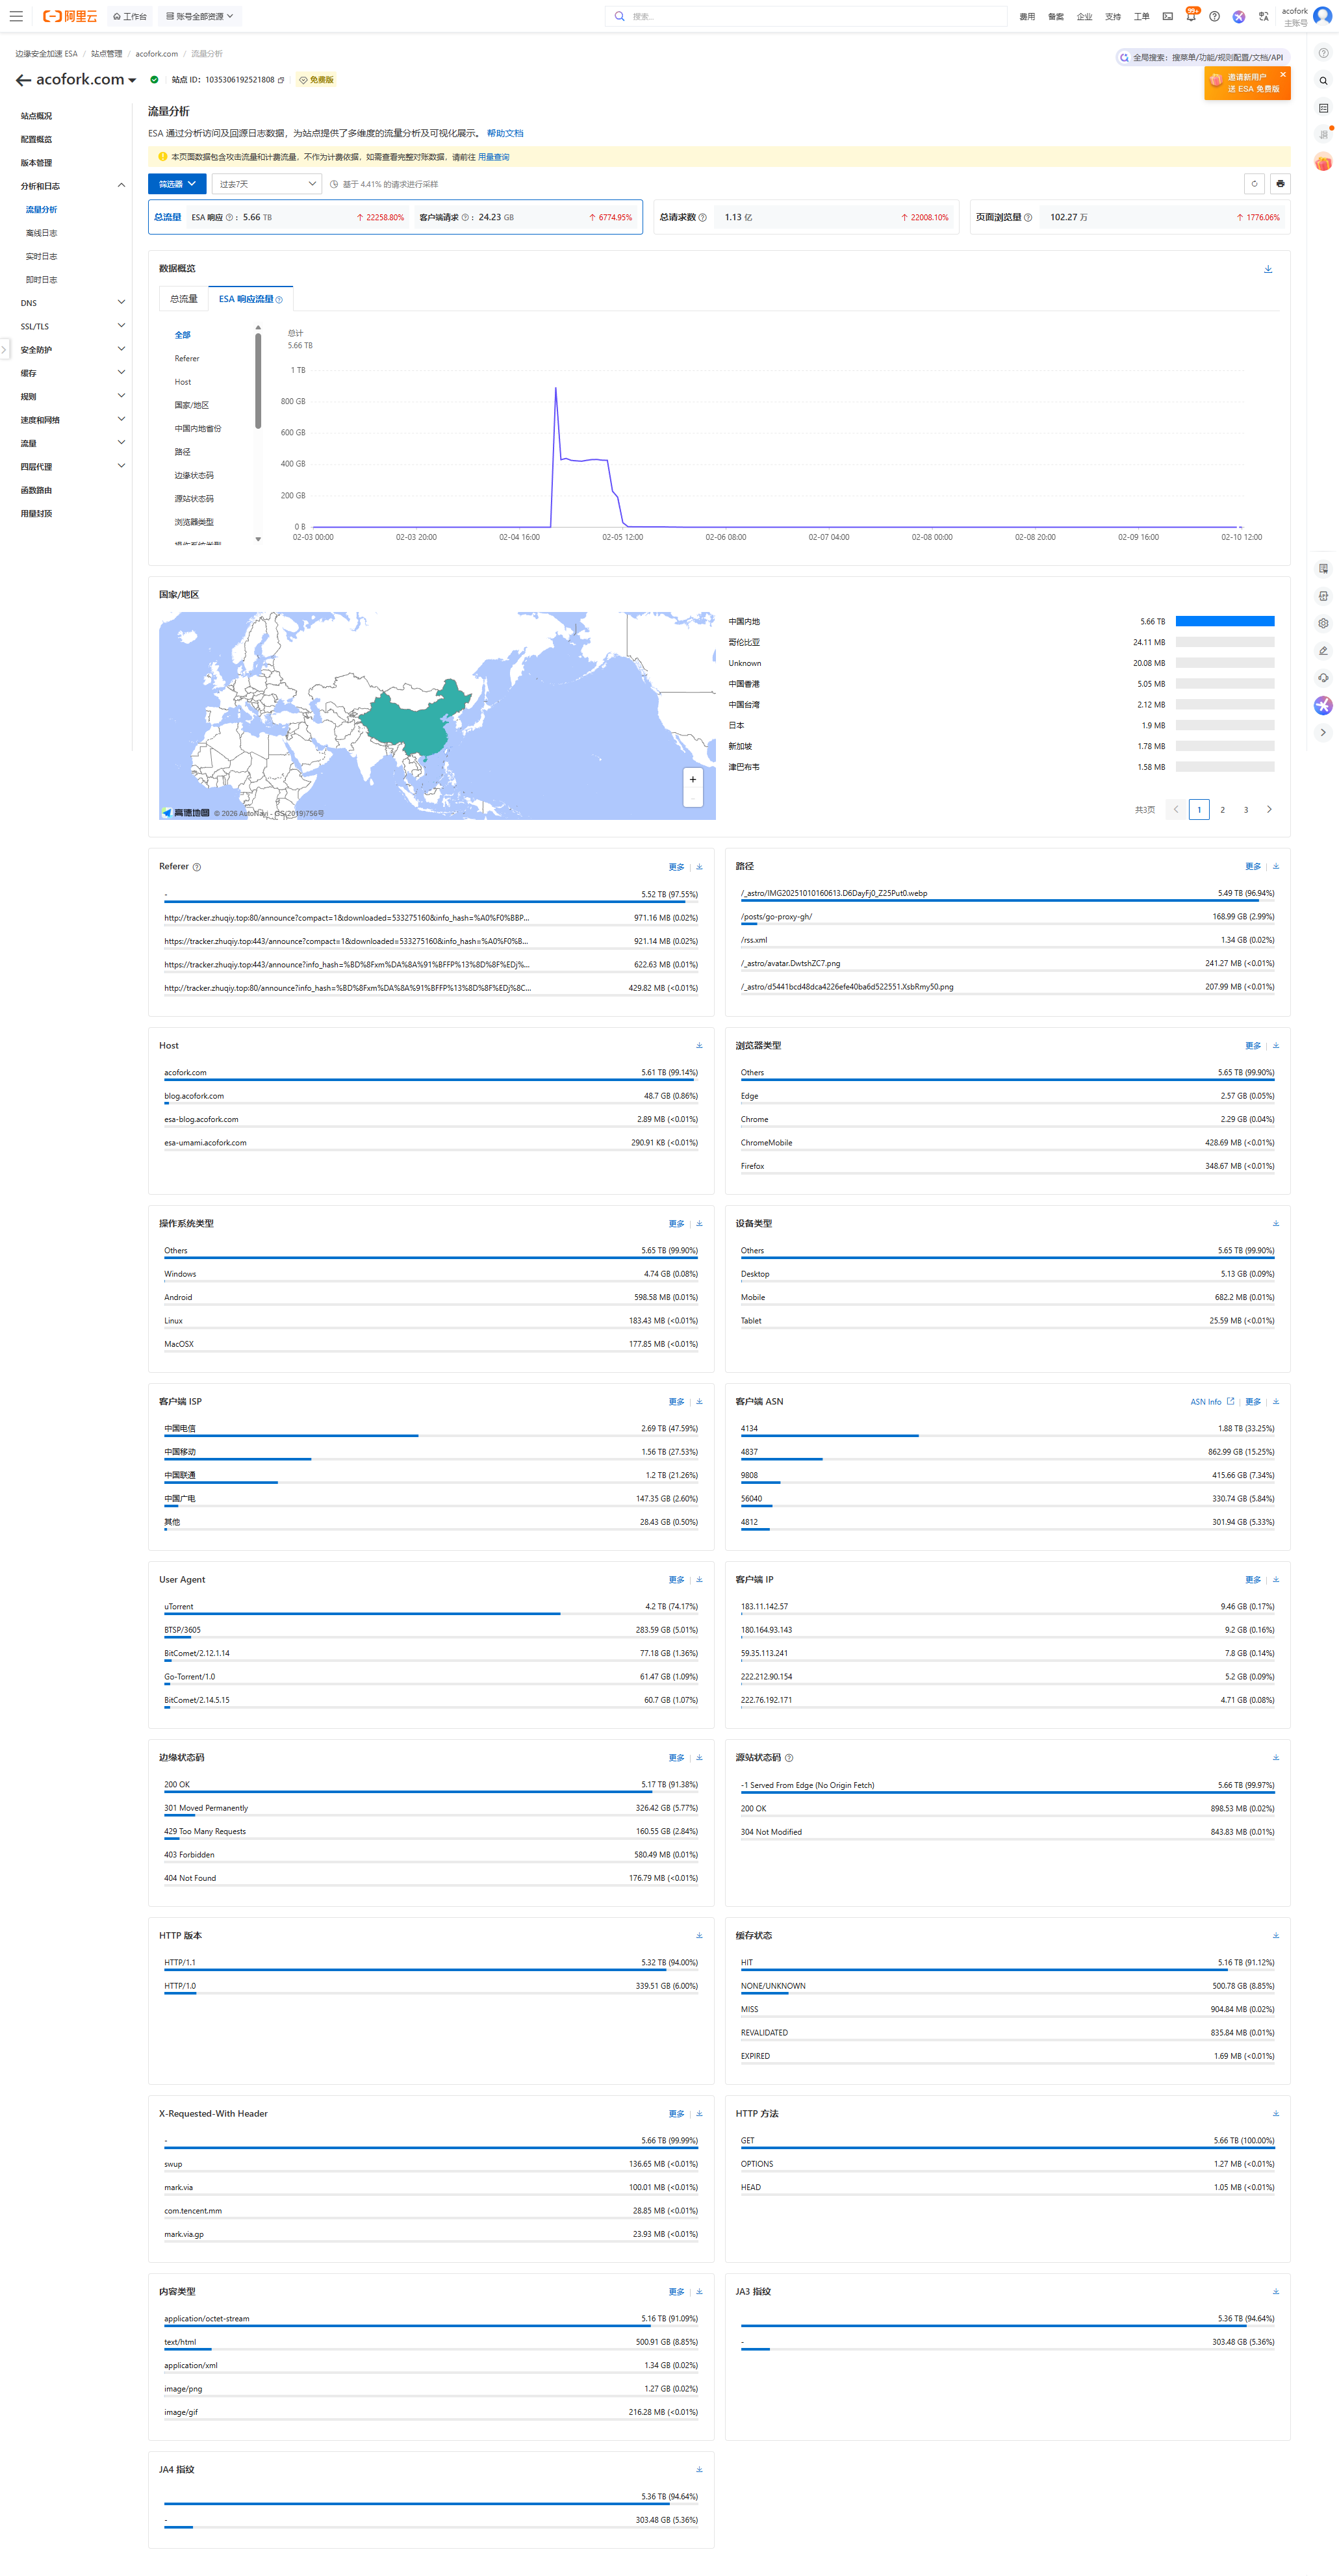This screenshot has width=1339, height=2576.
Task: Download the 数据概览 chart data
Action: [1268, 269]
